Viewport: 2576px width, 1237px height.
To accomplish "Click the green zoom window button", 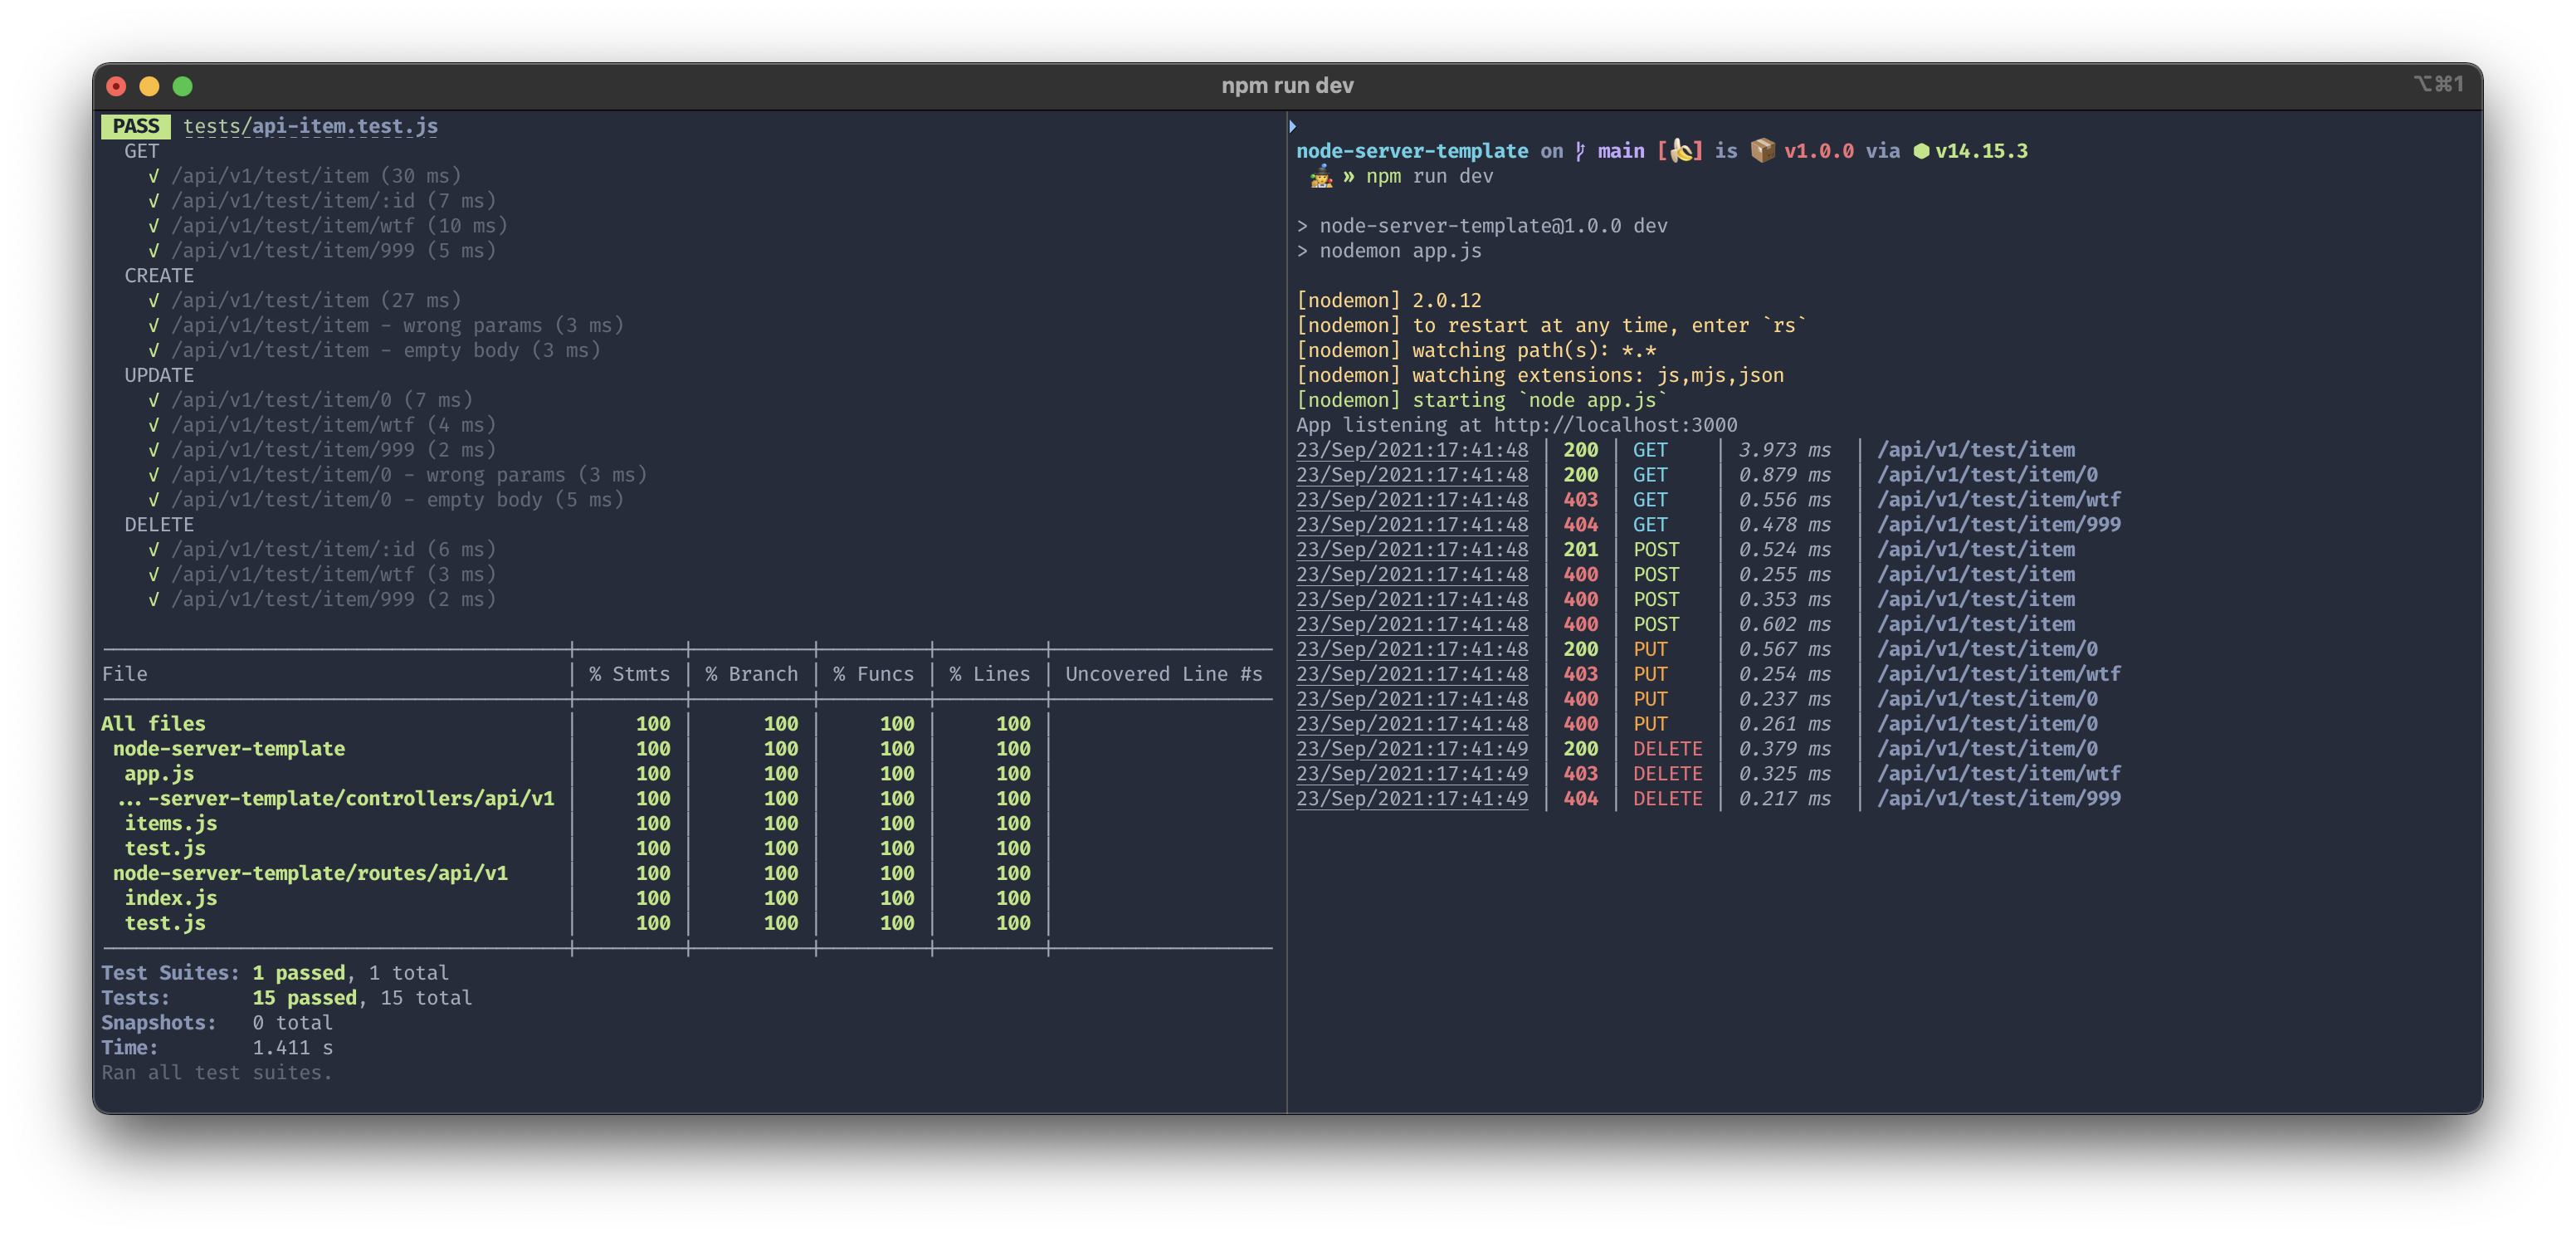I will (x=183, y=86).
